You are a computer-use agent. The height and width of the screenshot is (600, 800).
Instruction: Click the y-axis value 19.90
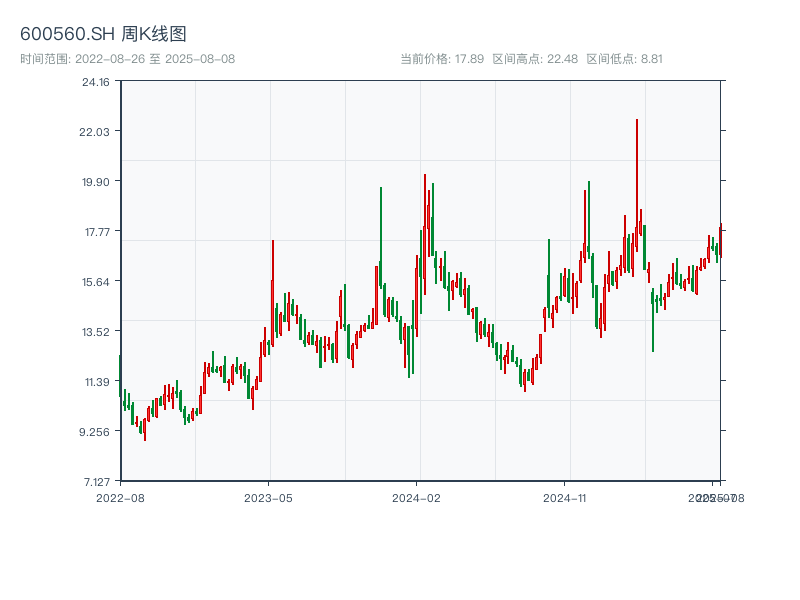96,183
